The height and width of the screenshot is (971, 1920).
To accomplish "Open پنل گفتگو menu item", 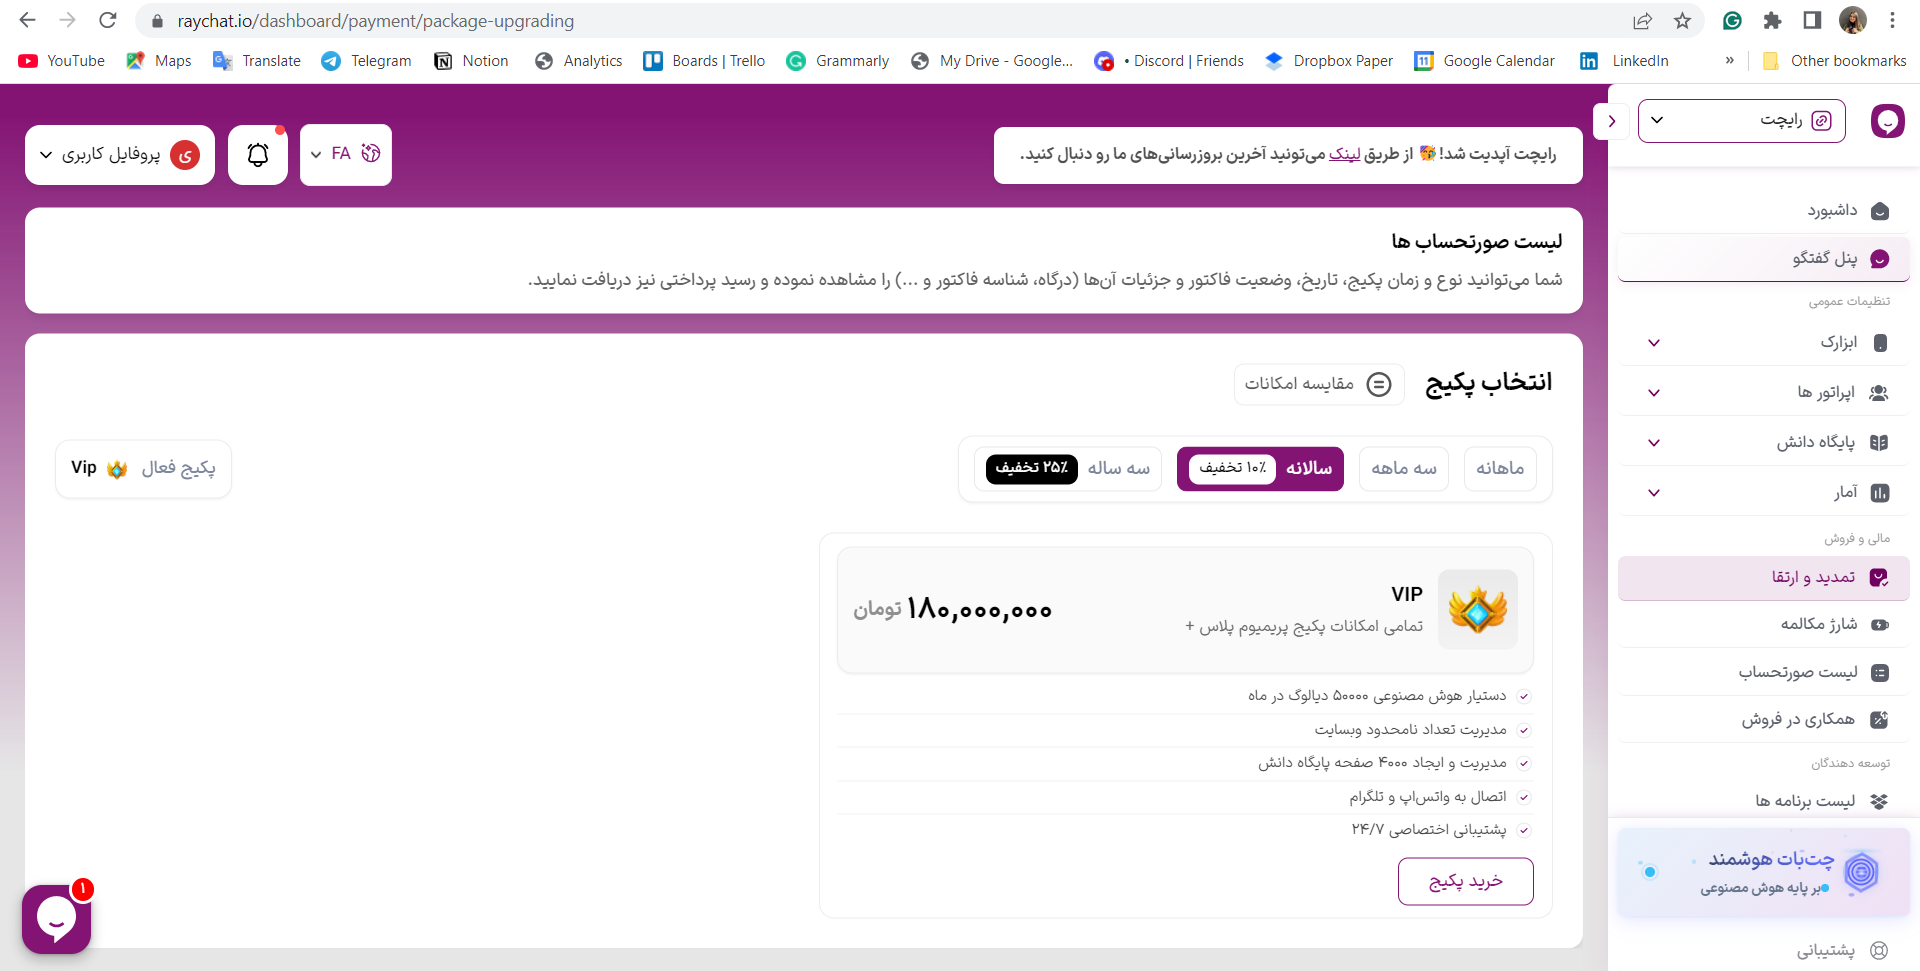I will (1764, 258).
